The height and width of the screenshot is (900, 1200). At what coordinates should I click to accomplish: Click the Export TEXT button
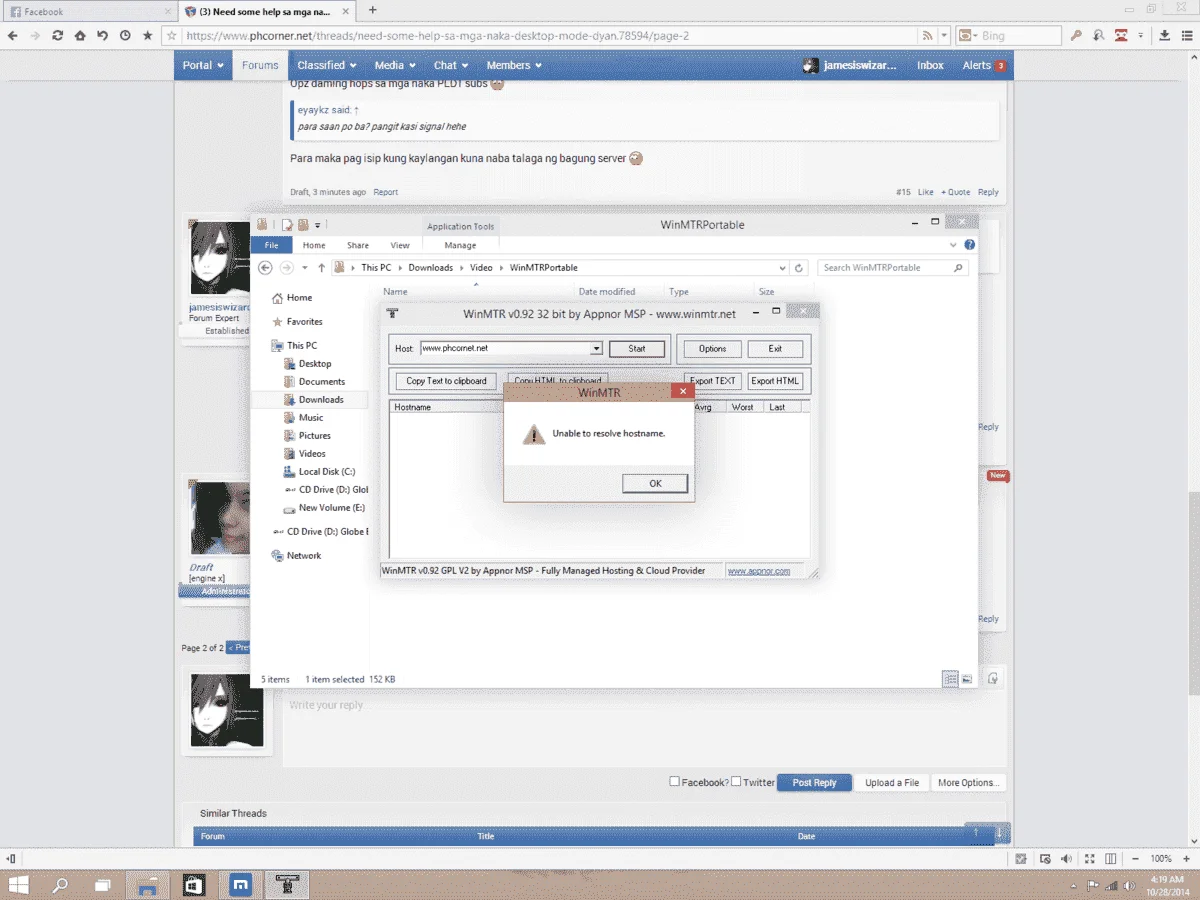pyautogui.click(x=712, y=381)
